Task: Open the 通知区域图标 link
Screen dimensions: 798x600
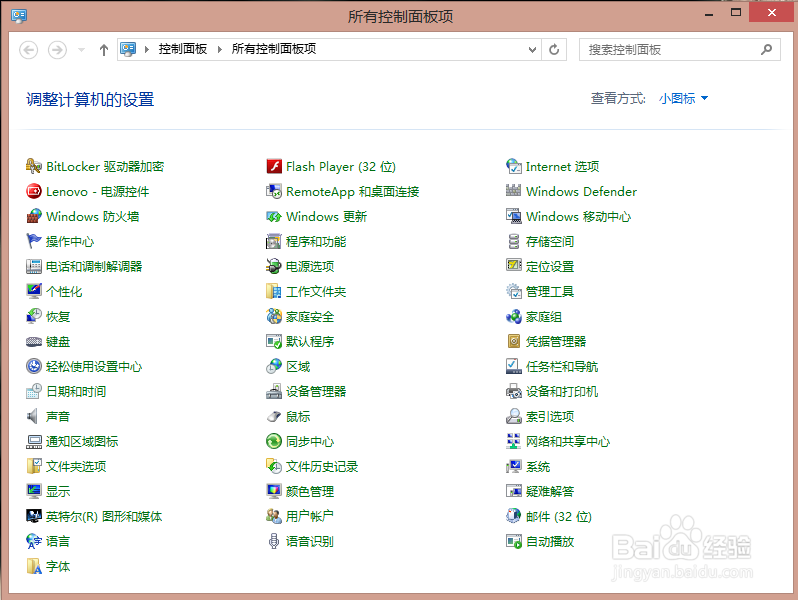Action: tap(81, 441)
